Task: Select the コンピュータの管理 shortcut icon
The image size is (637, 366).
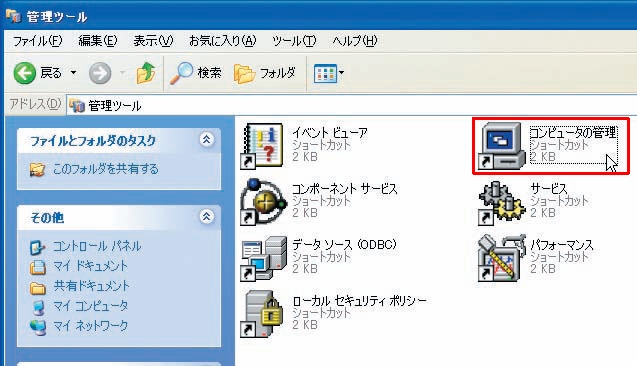Action: (x=501, y=145)
